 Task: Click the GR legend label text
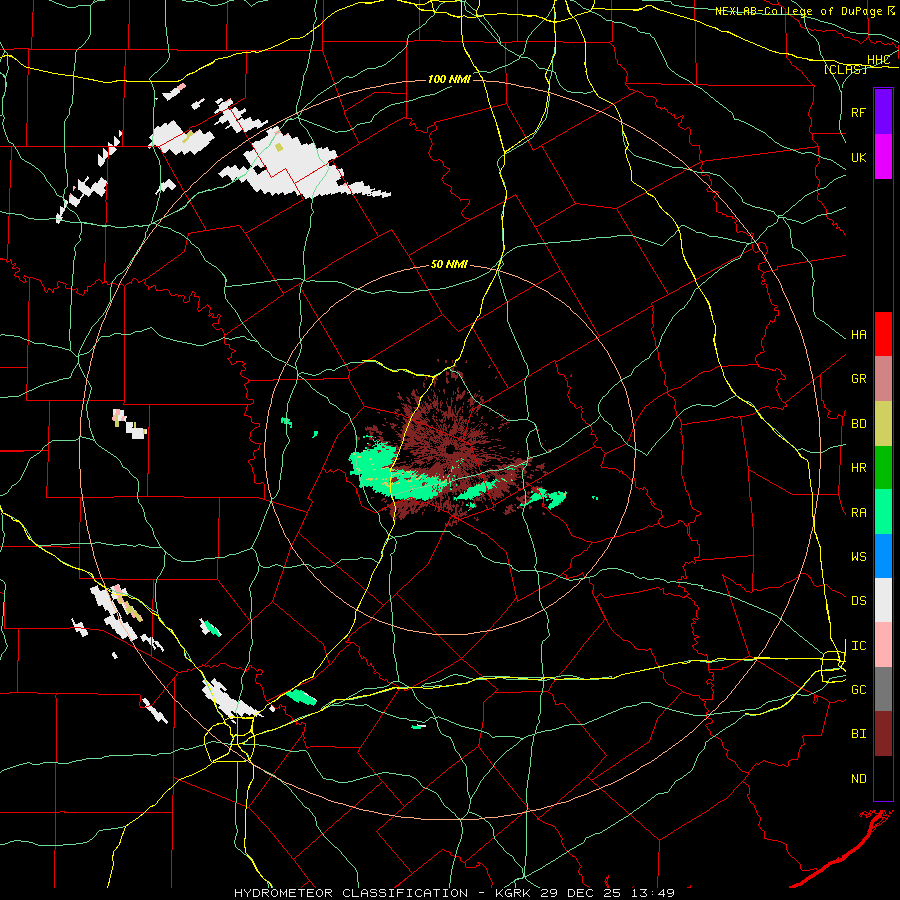coord(858,379)
